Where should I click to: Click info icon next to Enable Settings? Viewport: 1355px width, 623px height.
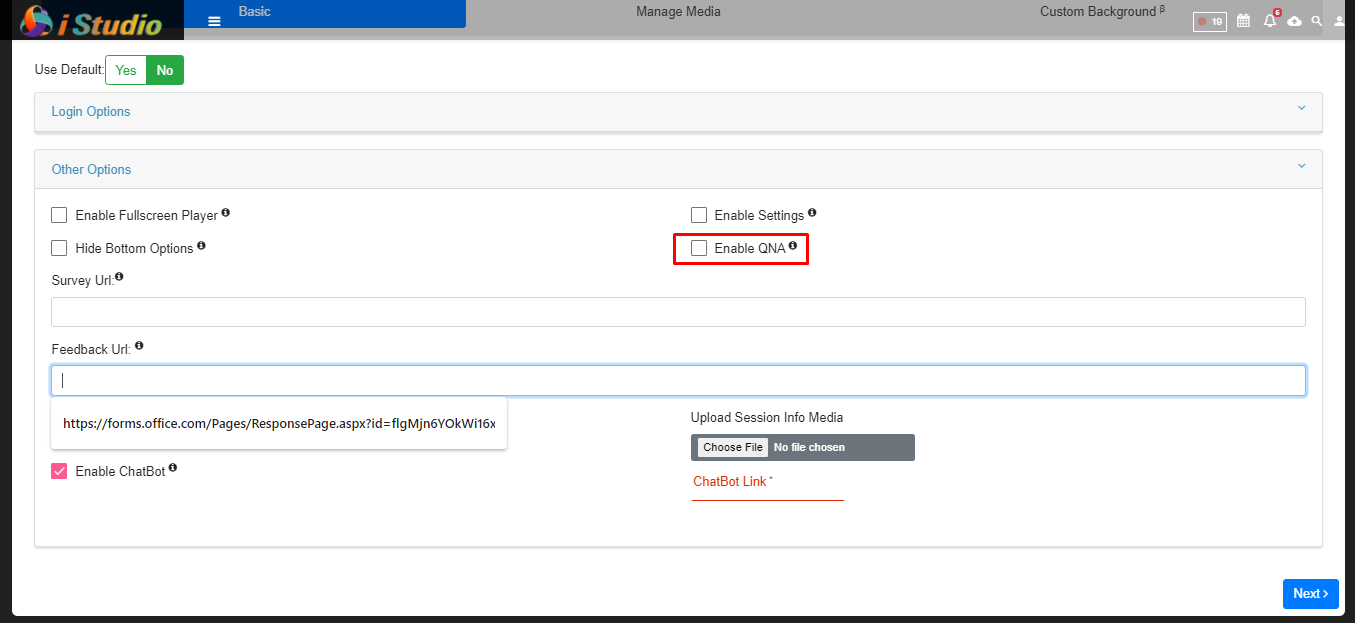[x=812, y=213]
